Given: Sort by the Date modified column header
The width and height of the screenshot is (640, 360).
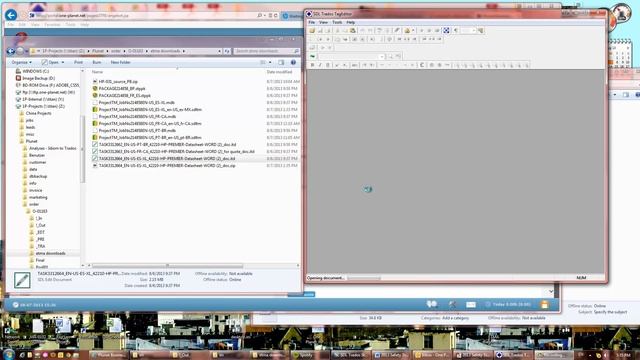Looking at the screenshot, I should click(x=280, y=72).
